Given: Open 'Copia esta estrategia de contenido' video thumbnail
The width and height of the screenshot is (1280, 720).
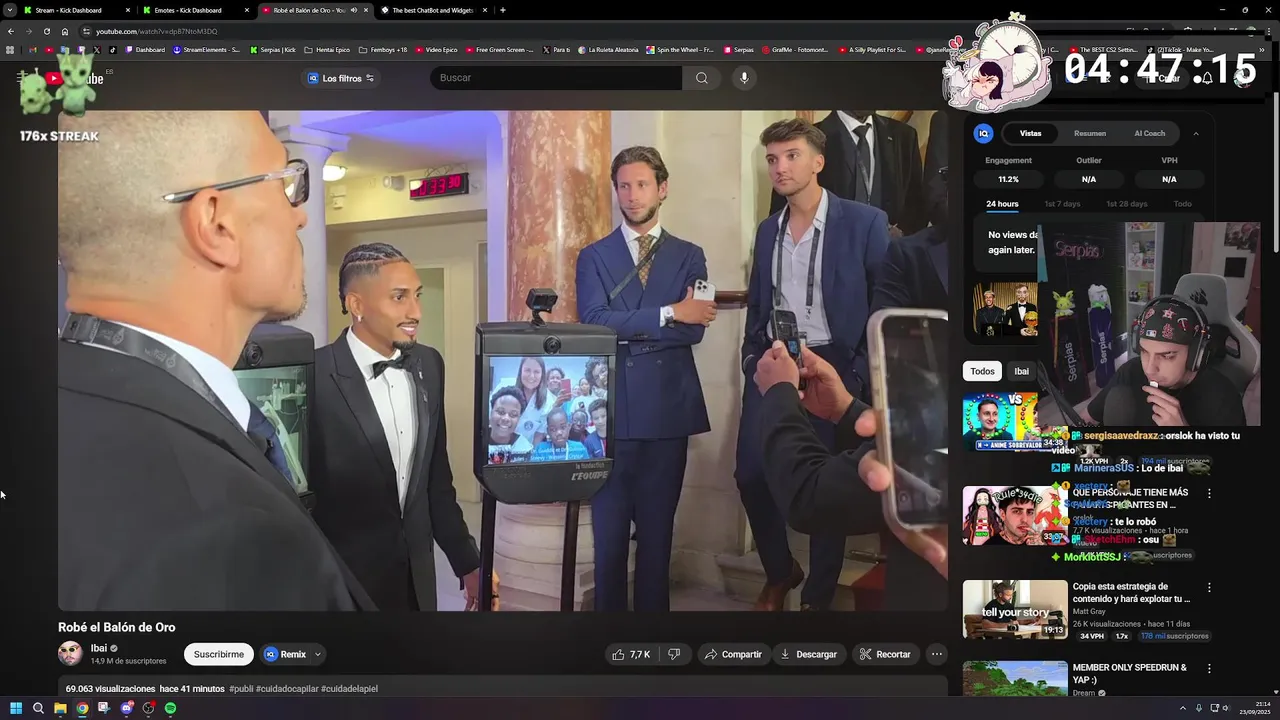Looking at the screenshot, I should tap(1015, 609).
